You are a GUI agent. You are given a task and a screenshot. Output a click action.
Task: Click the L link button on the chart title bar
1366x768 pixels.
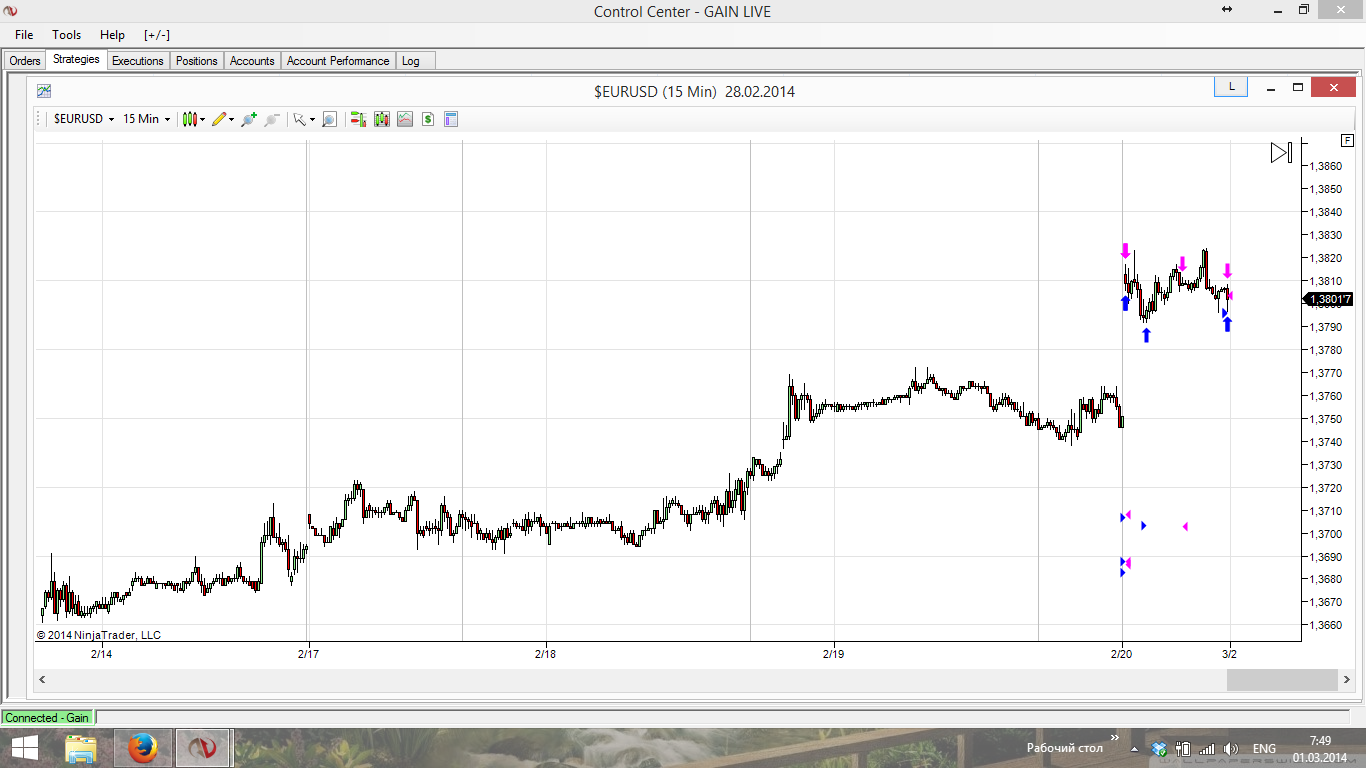click(x=1232, y=87)
